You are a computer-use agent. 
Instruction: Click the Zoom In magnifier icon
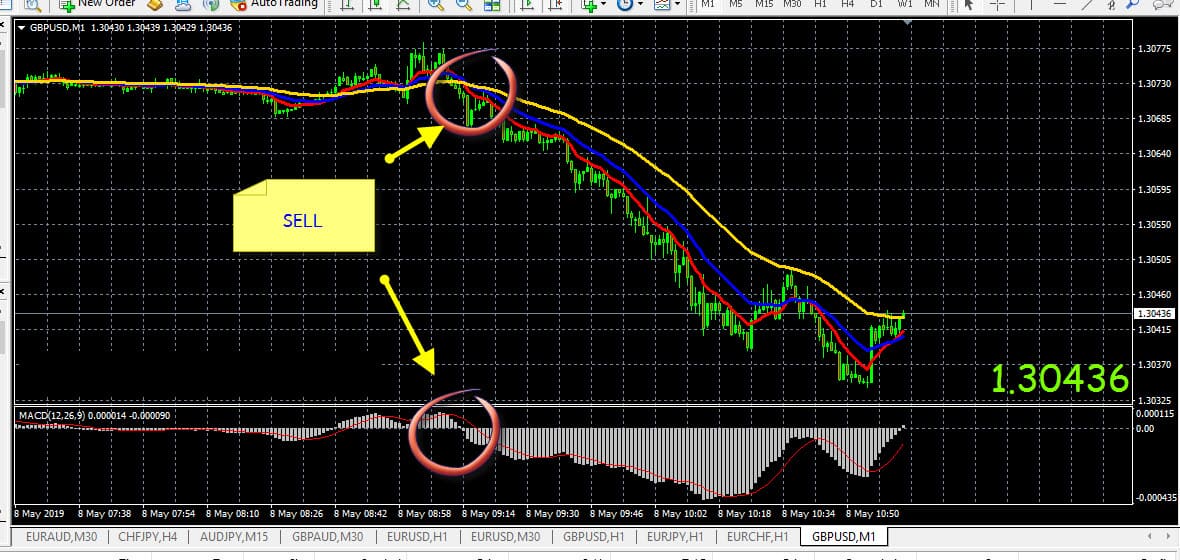tap(437, 5)
